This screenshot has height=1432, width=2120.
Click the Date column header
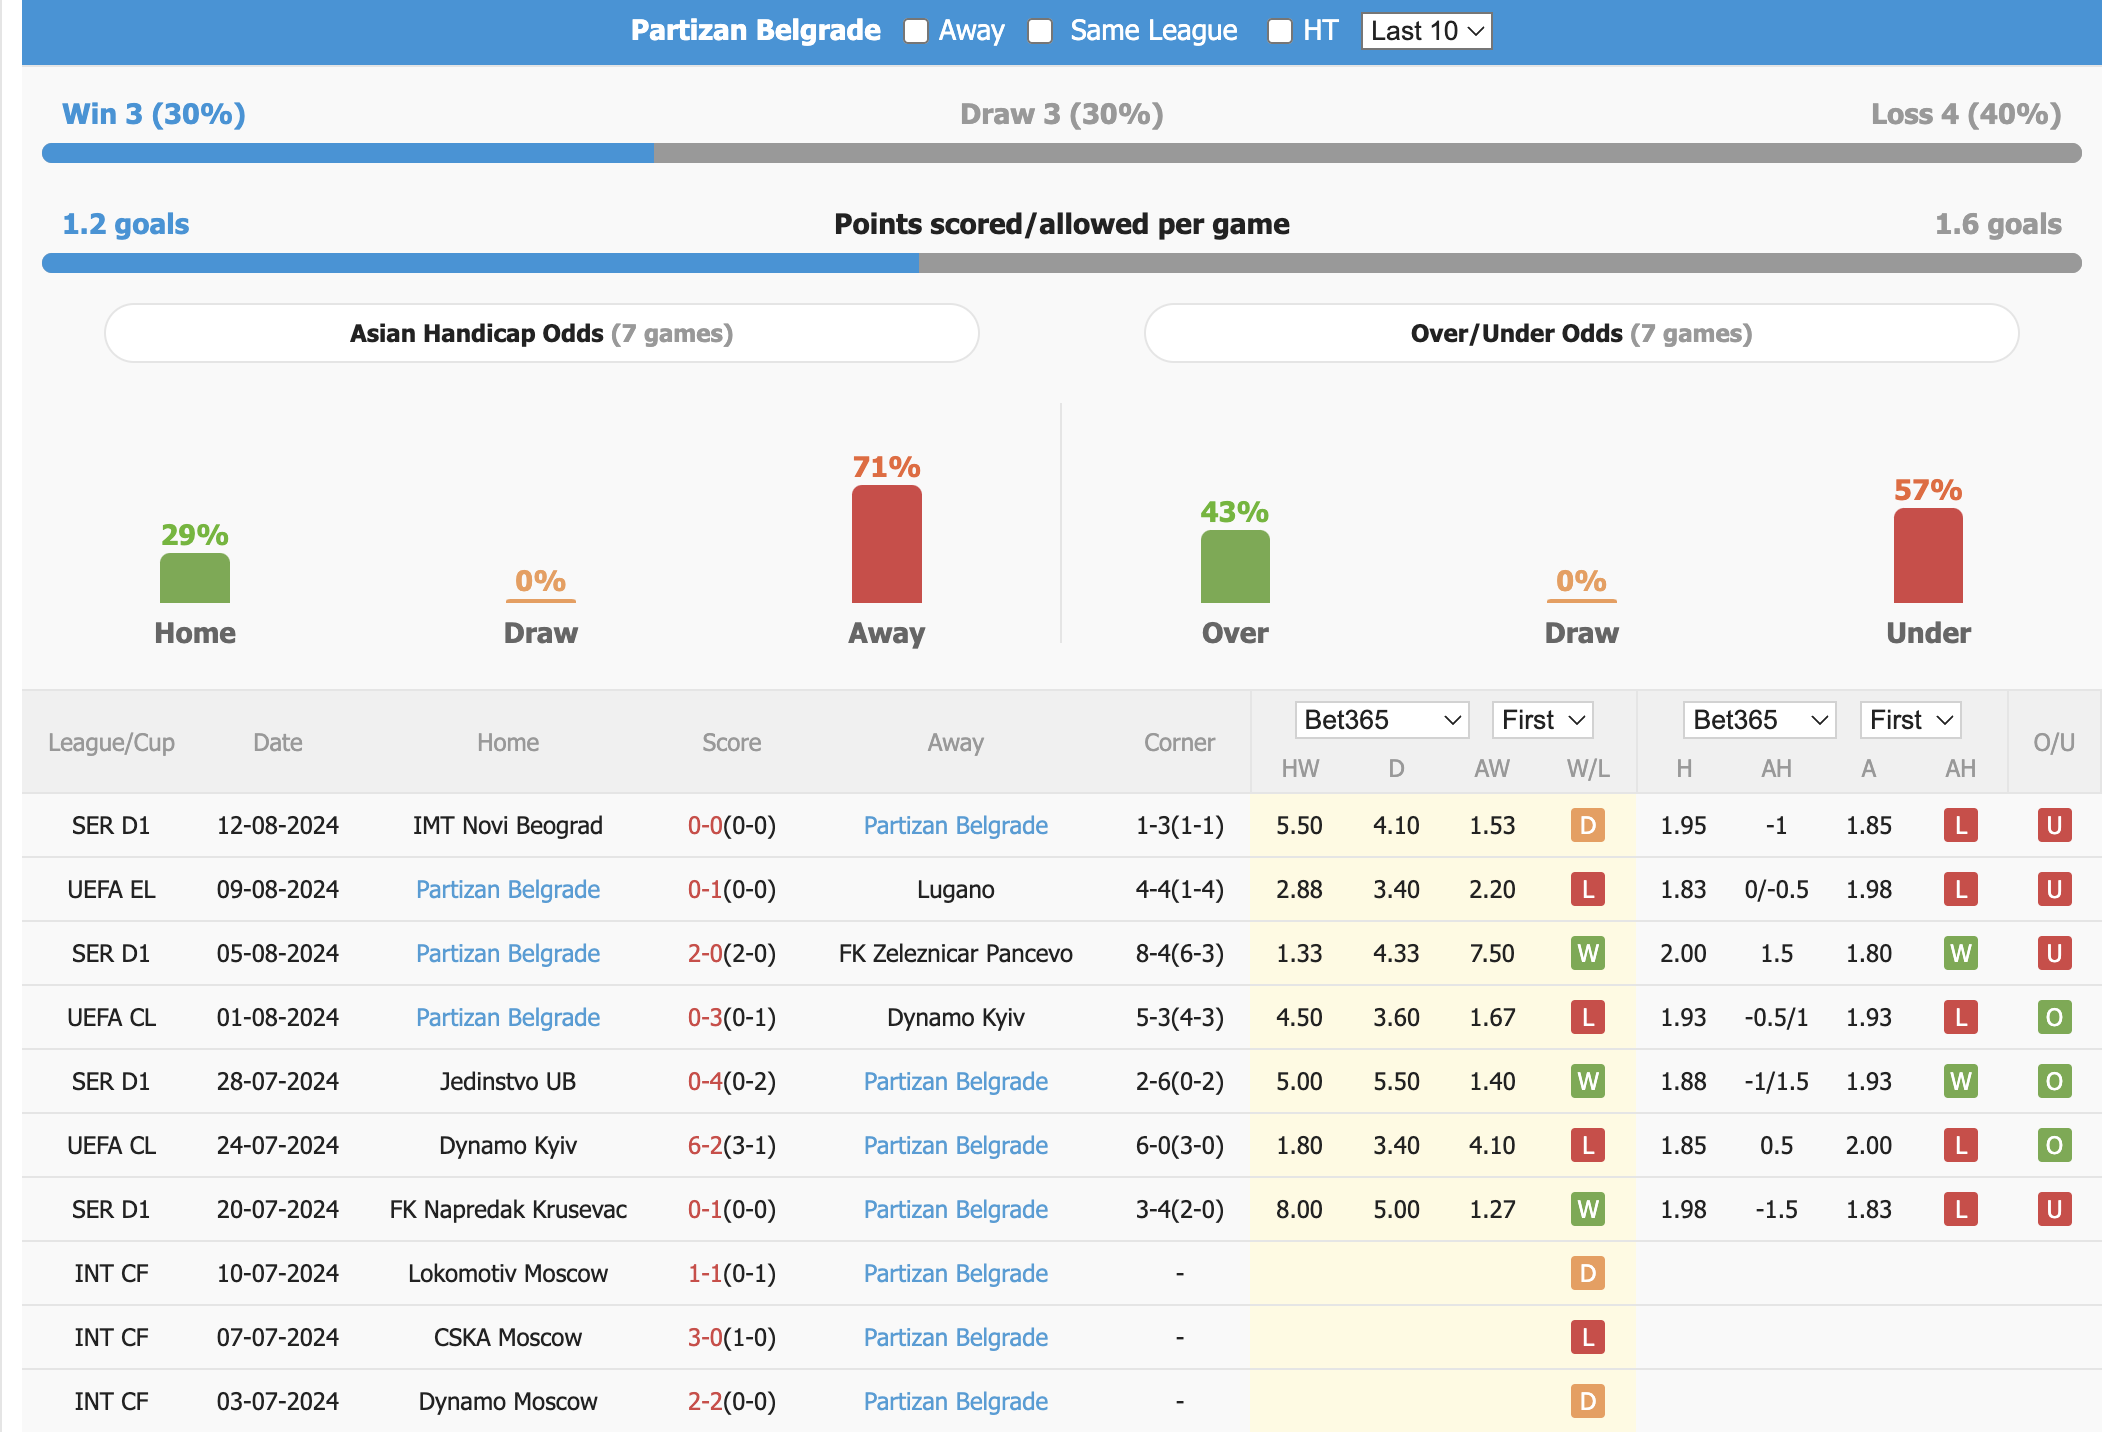(x=277, y=742)
